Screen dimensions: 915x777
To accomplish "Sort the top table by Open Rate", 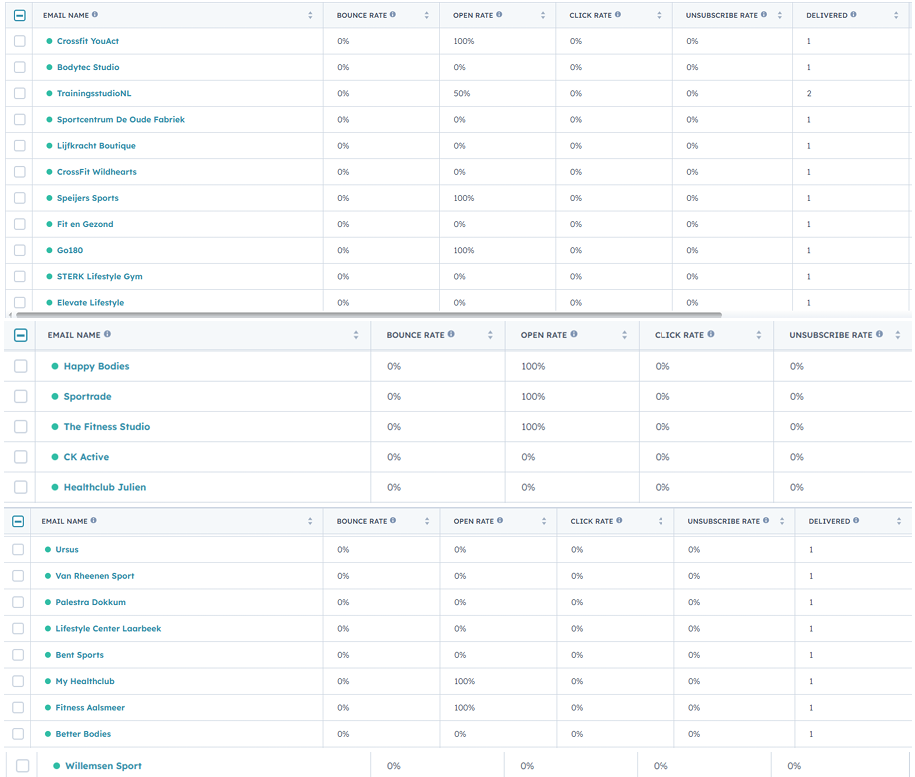I will point(543,16).
